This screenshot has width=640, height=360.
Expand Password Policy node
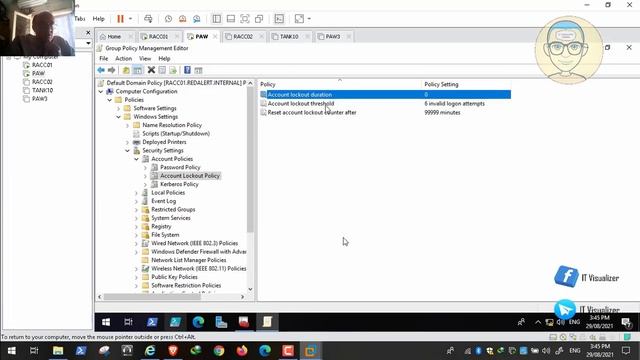[145, 168]
